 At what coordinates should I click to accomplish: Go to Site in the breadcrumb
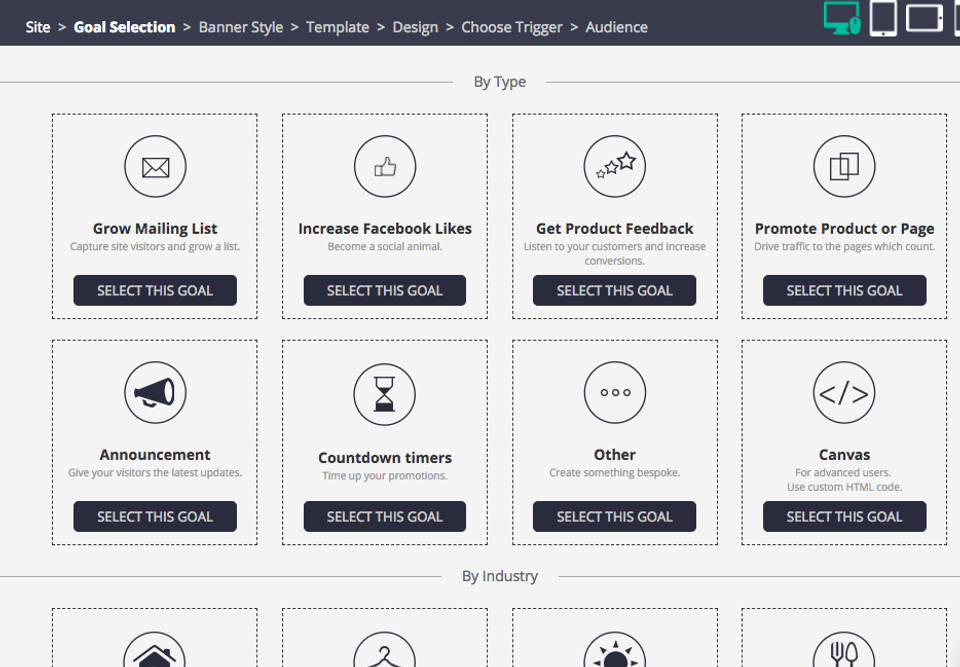click(38, 27)
